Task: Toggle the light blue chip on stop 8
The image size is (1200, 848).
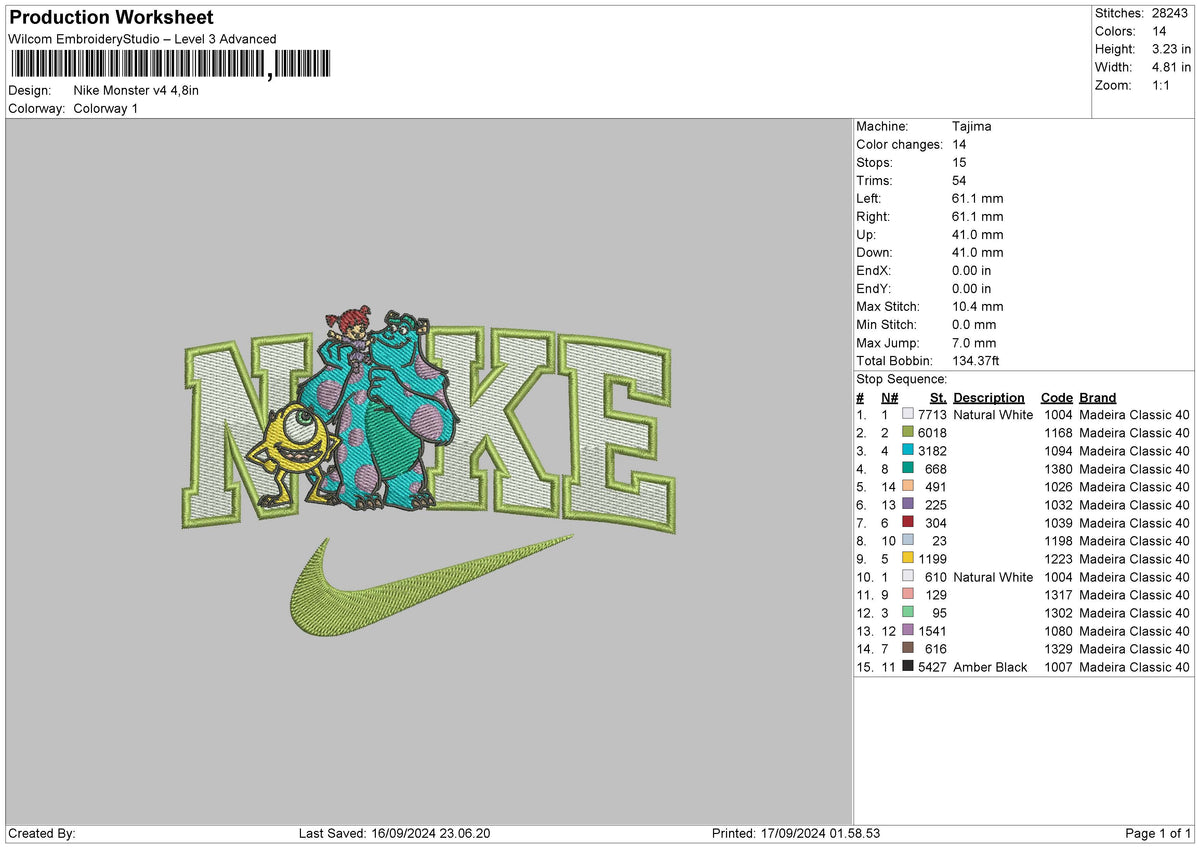Action: coord(909,541)
